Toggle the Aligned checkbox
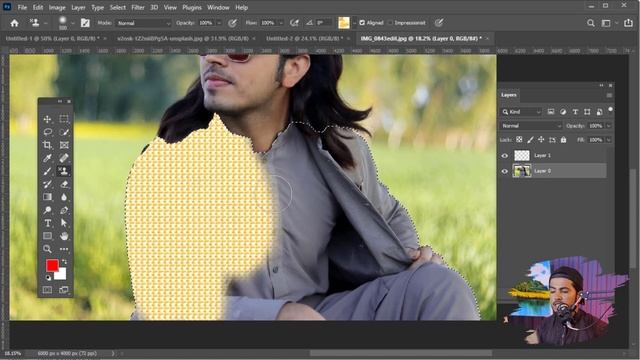 pos(362,23)
